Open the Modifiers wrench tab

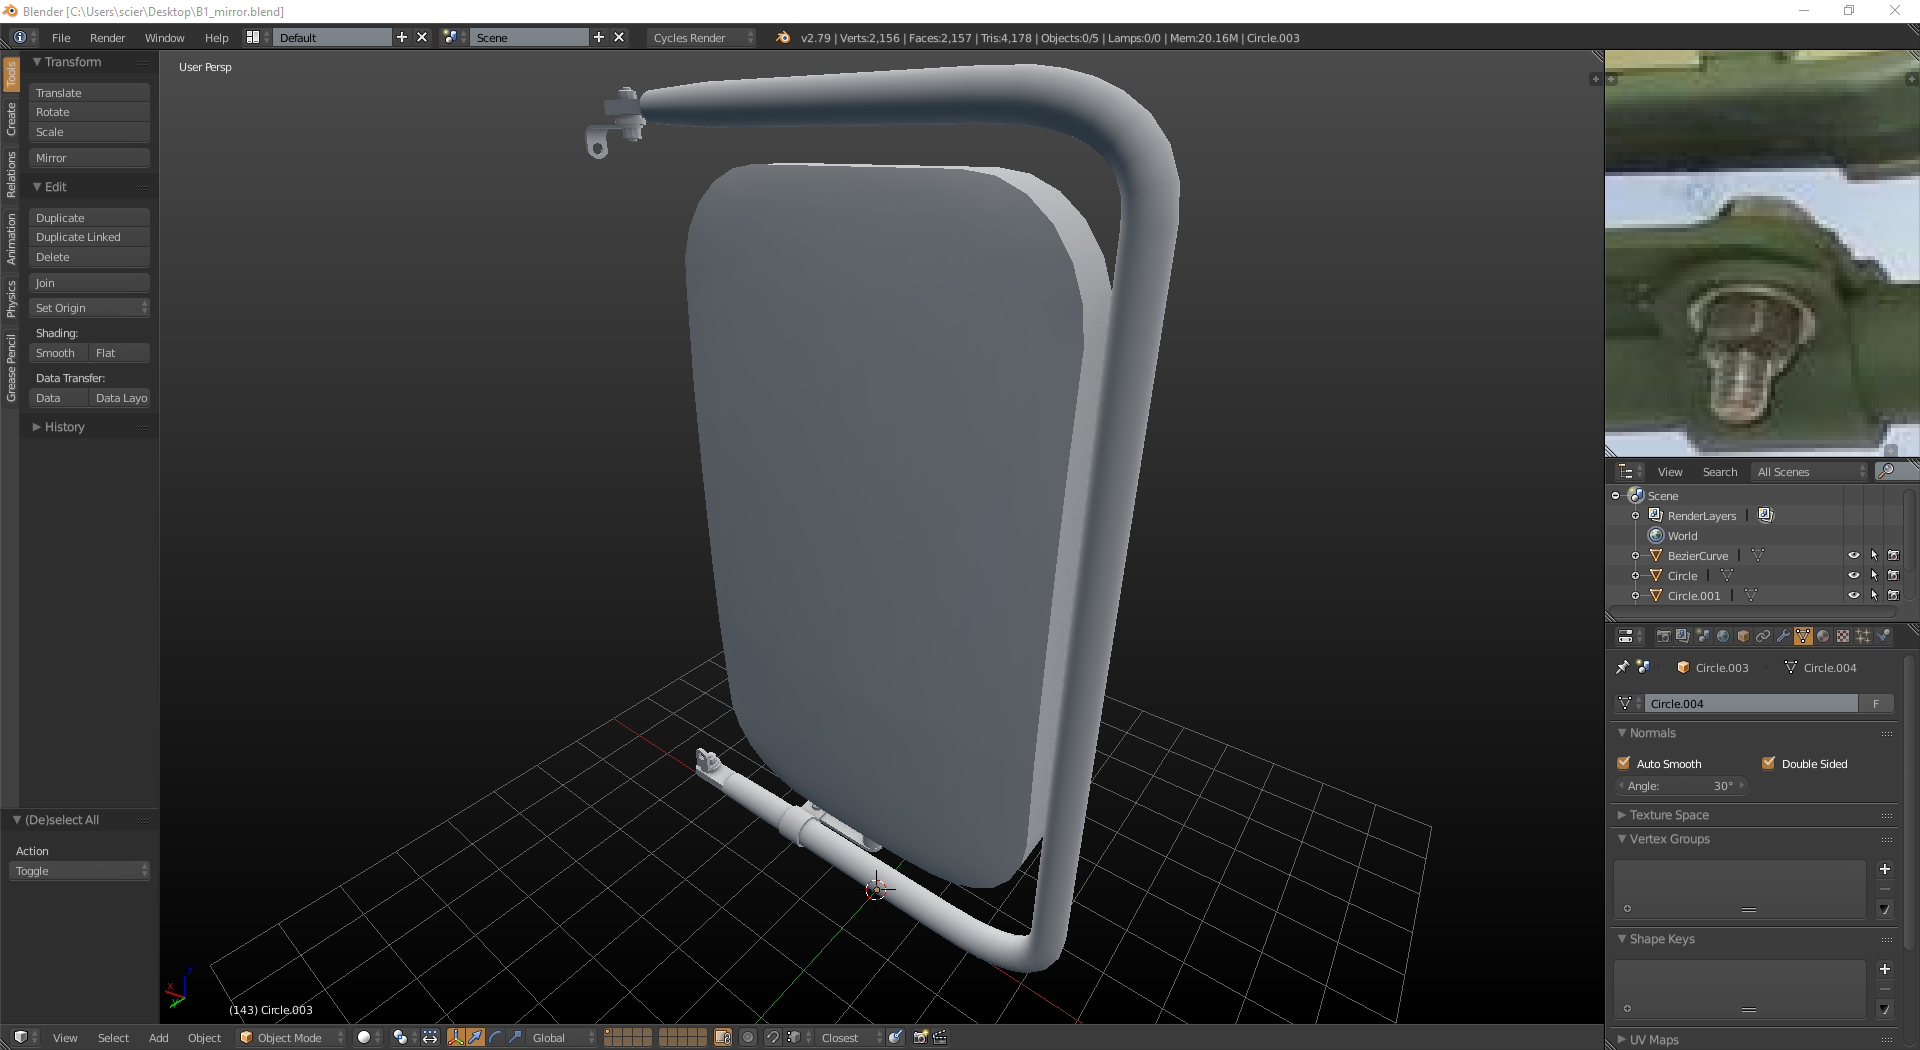(x=1783, y=636)
